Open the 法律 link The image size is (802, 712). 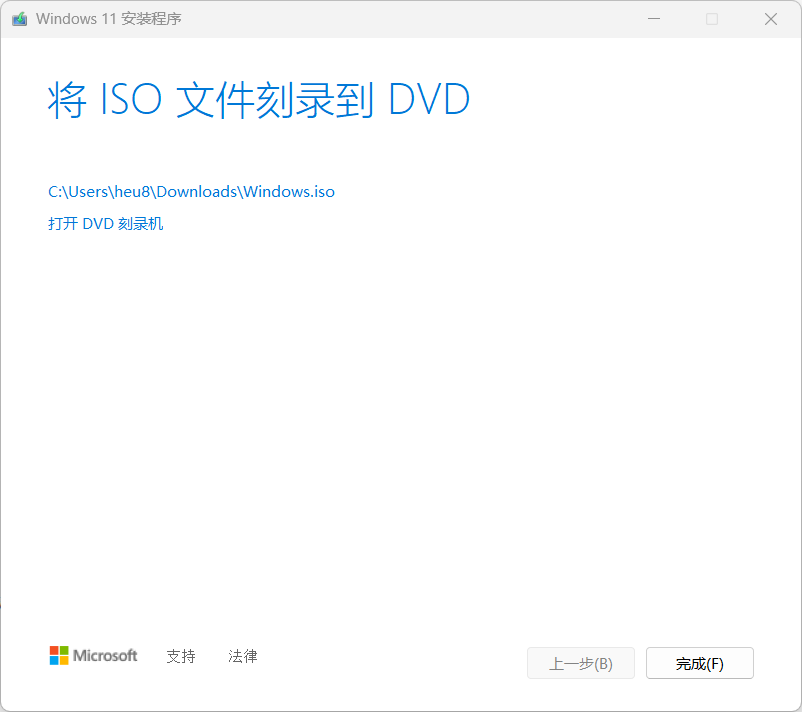(x=243, y=656)
